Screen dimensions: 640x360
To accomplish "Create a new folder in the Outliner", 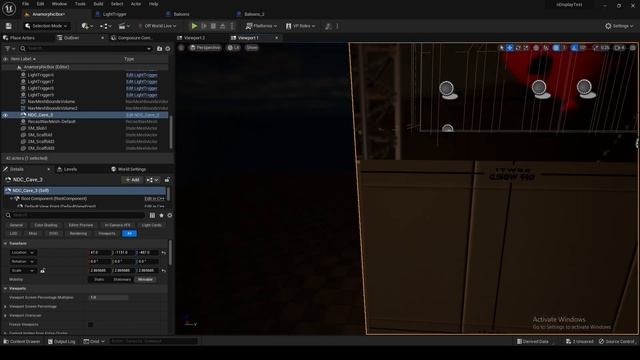I will [x=160, y=48].
